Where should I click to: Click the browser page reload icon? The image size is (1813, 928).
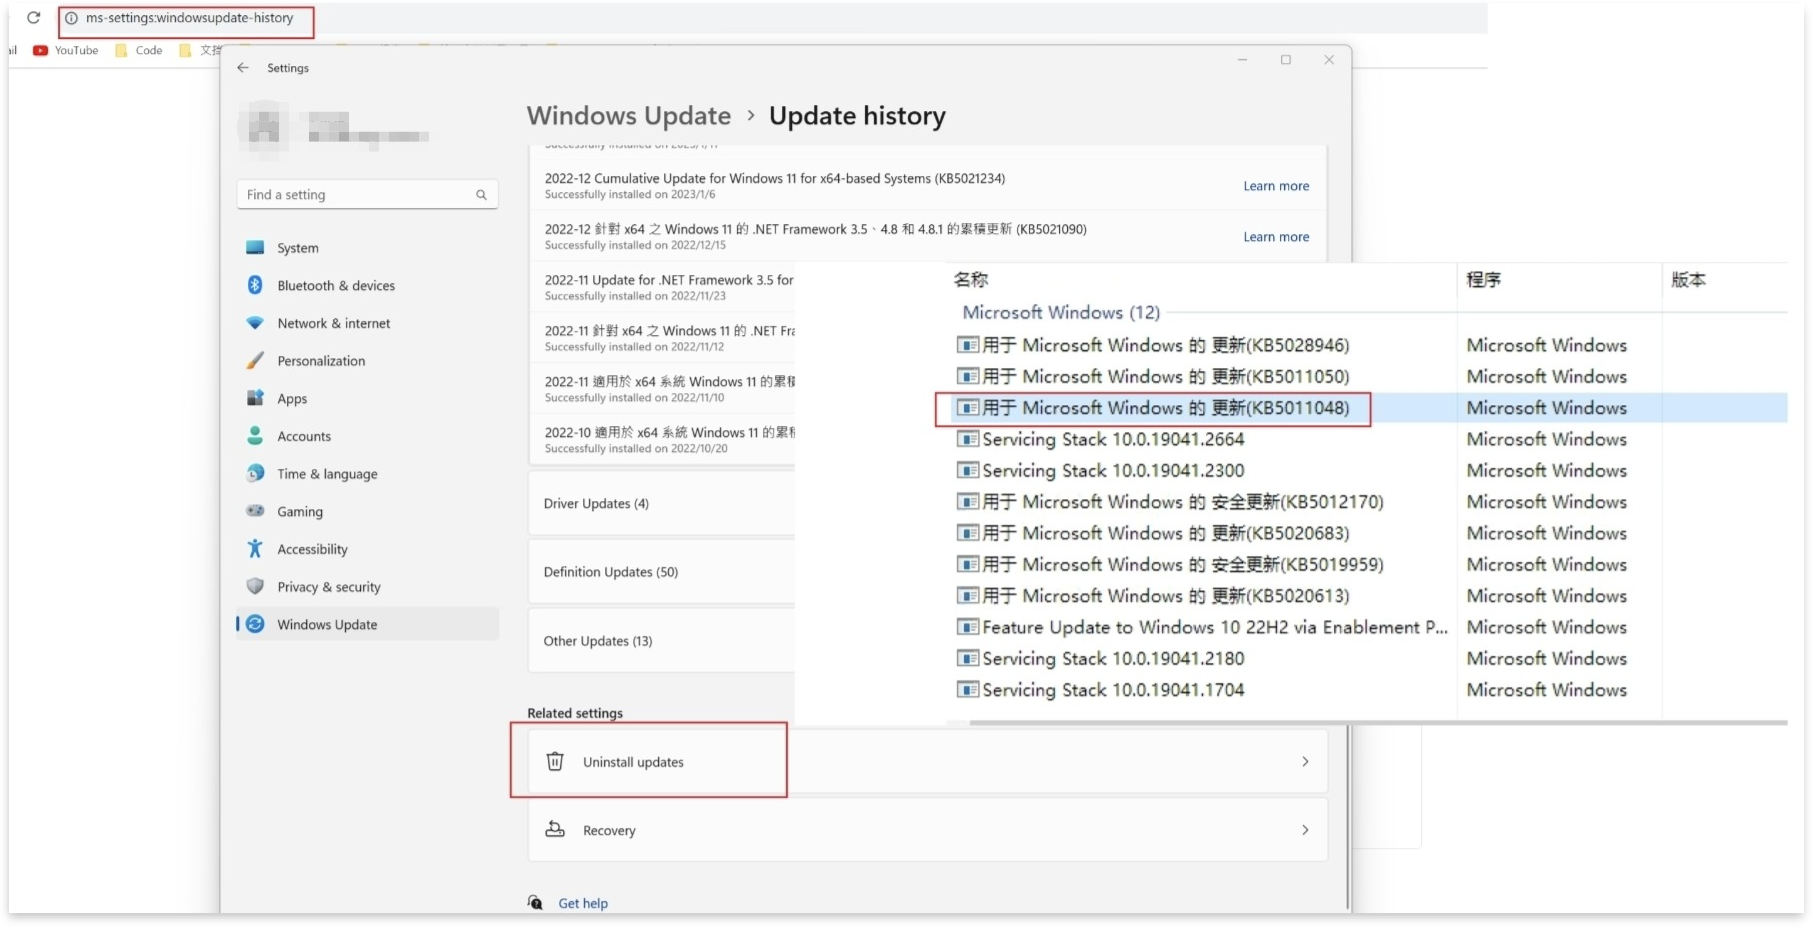(31, 18)
